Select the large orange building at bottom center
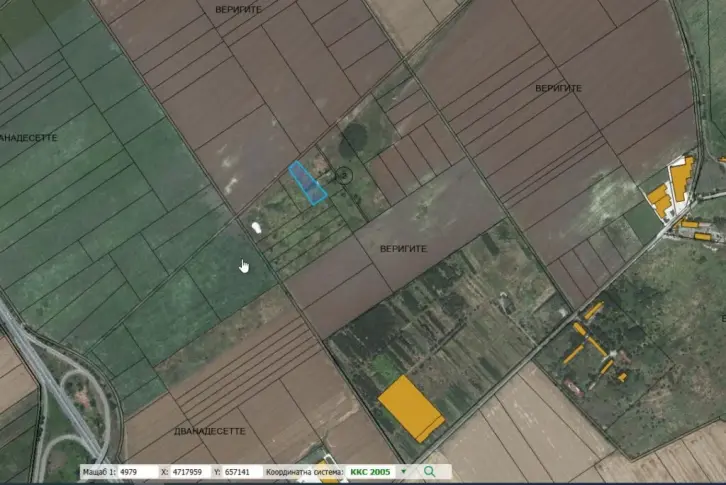Screen dimensions: 726x485 [411, 409]
